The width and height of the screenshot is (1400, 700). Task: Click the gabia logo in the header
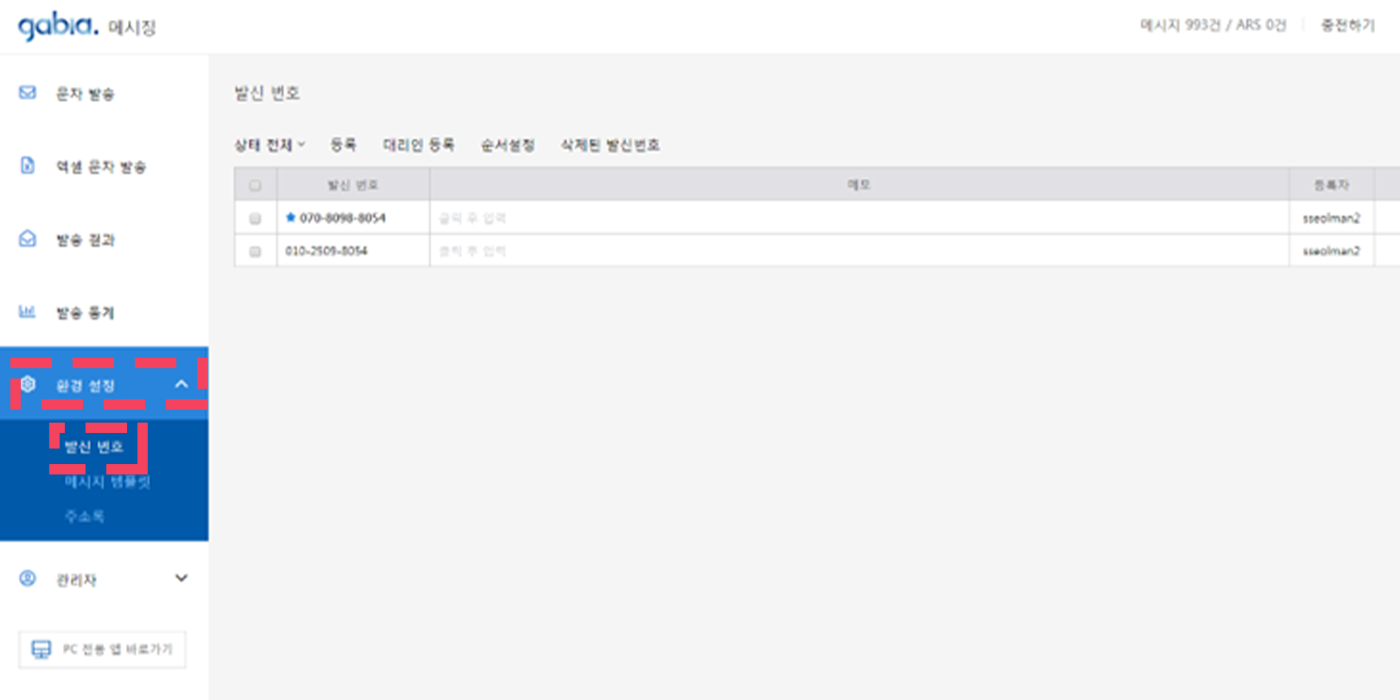pyautogui.click(x=59, y=27)
